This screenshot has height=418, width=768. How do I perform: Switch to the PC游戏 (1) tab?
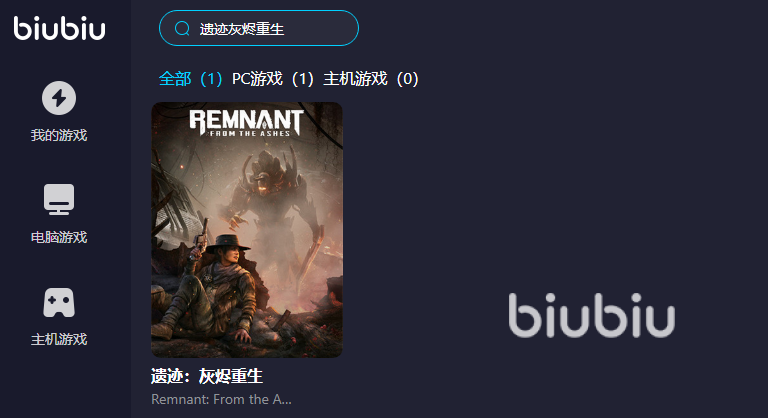273,79
